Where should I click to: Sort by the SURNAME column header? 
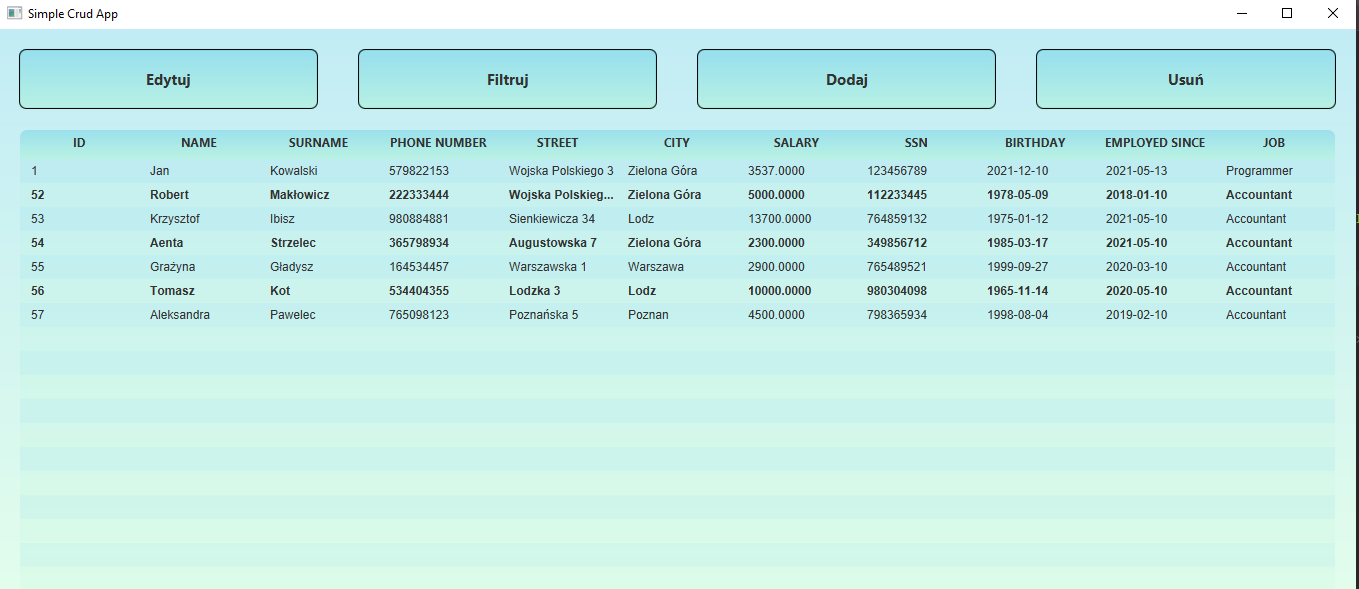[x=318, y=142]
